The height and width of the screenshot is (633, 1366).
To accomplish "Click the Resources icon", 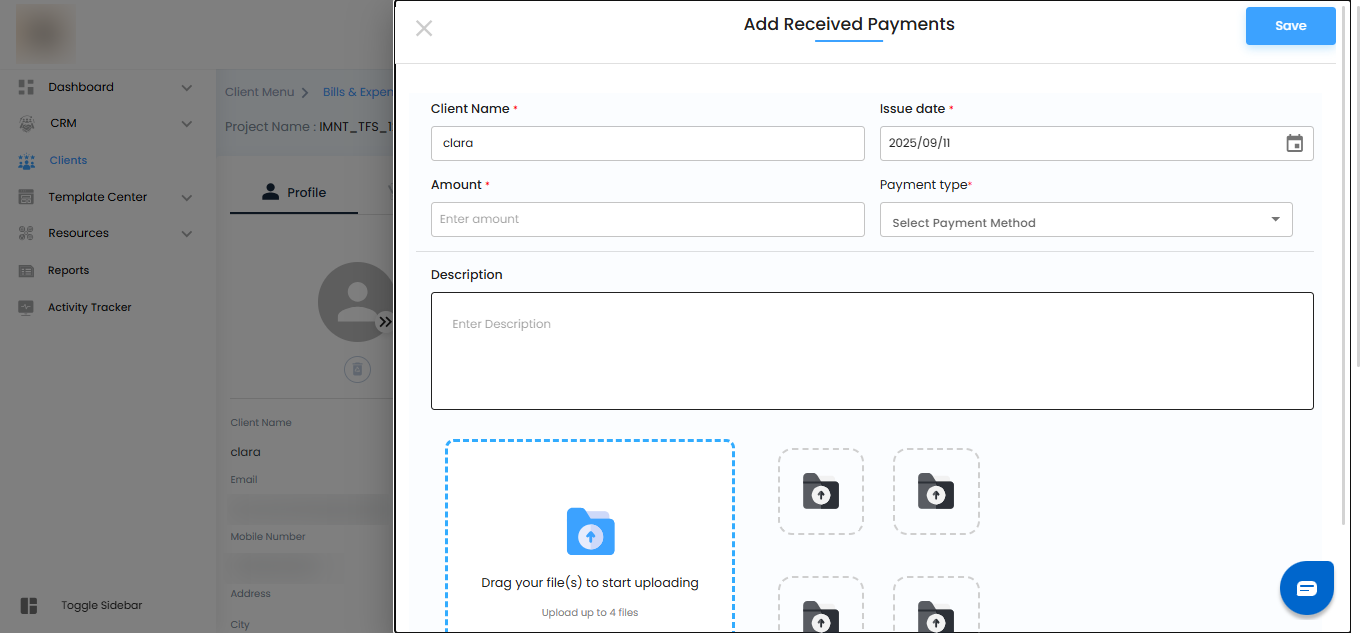I will tap(27, 234).
